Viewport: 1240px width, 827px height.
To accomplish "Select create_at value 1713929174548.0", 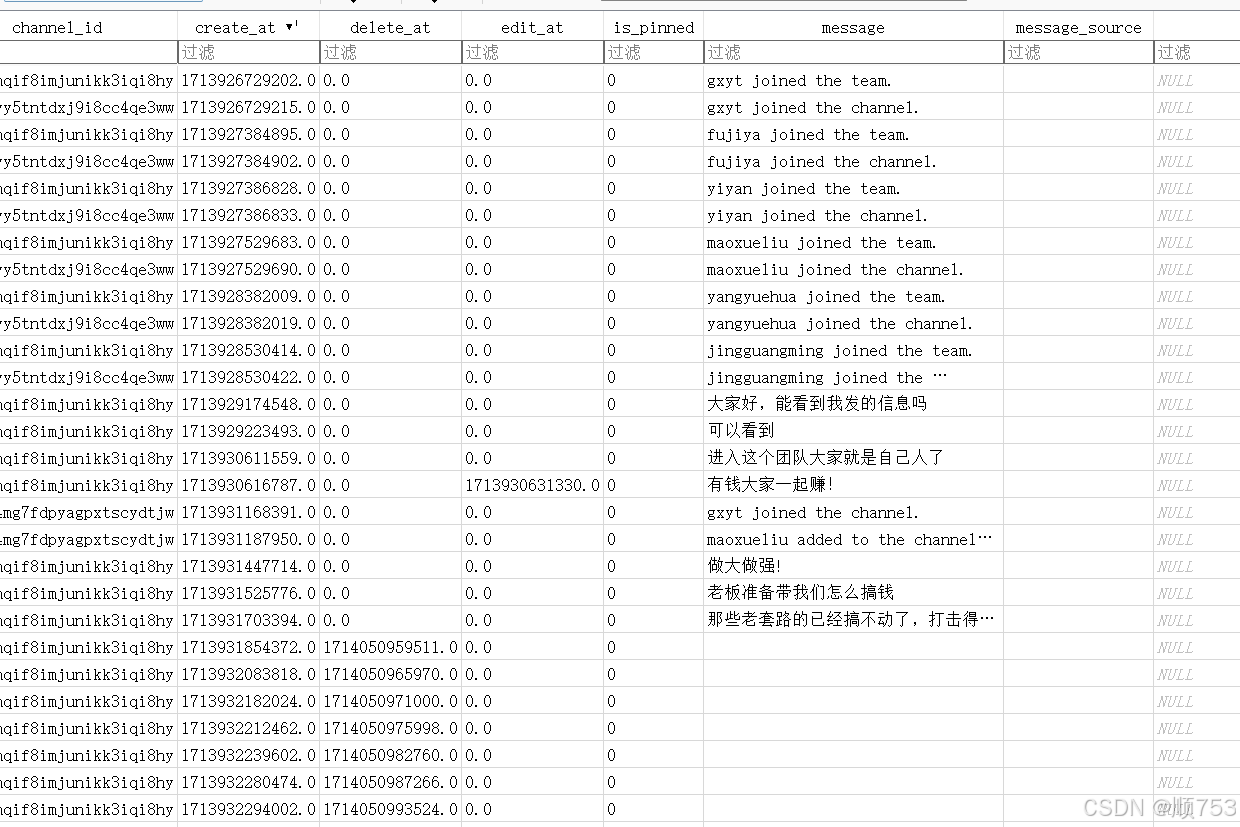I will [x=248, y=404].
